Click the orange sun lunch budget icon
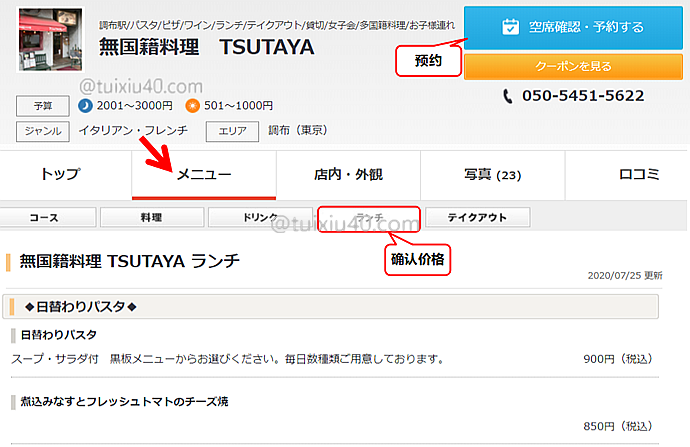 pyautogui.click(x=192, y=106)
